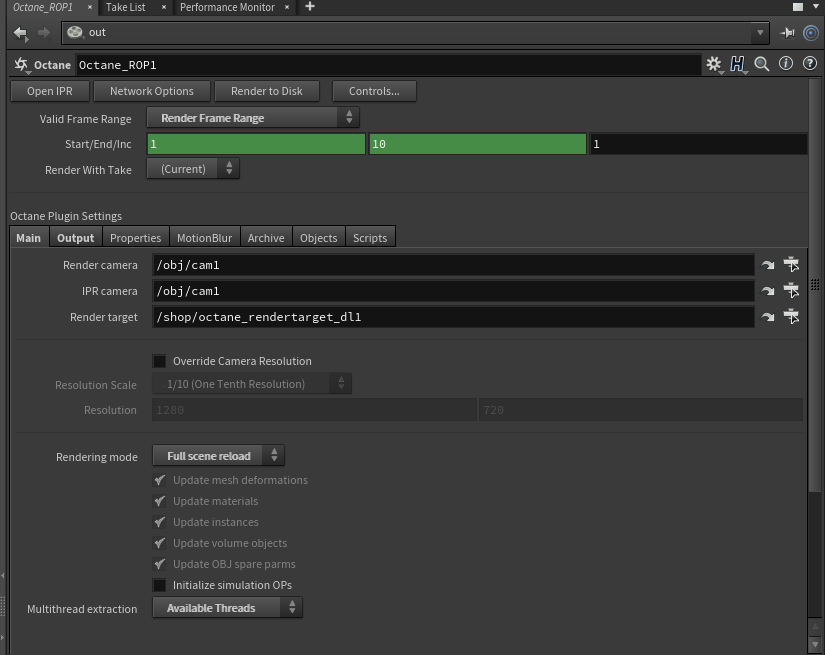
Task: Click the Open IPR button
Action: (x=50, y=91)
